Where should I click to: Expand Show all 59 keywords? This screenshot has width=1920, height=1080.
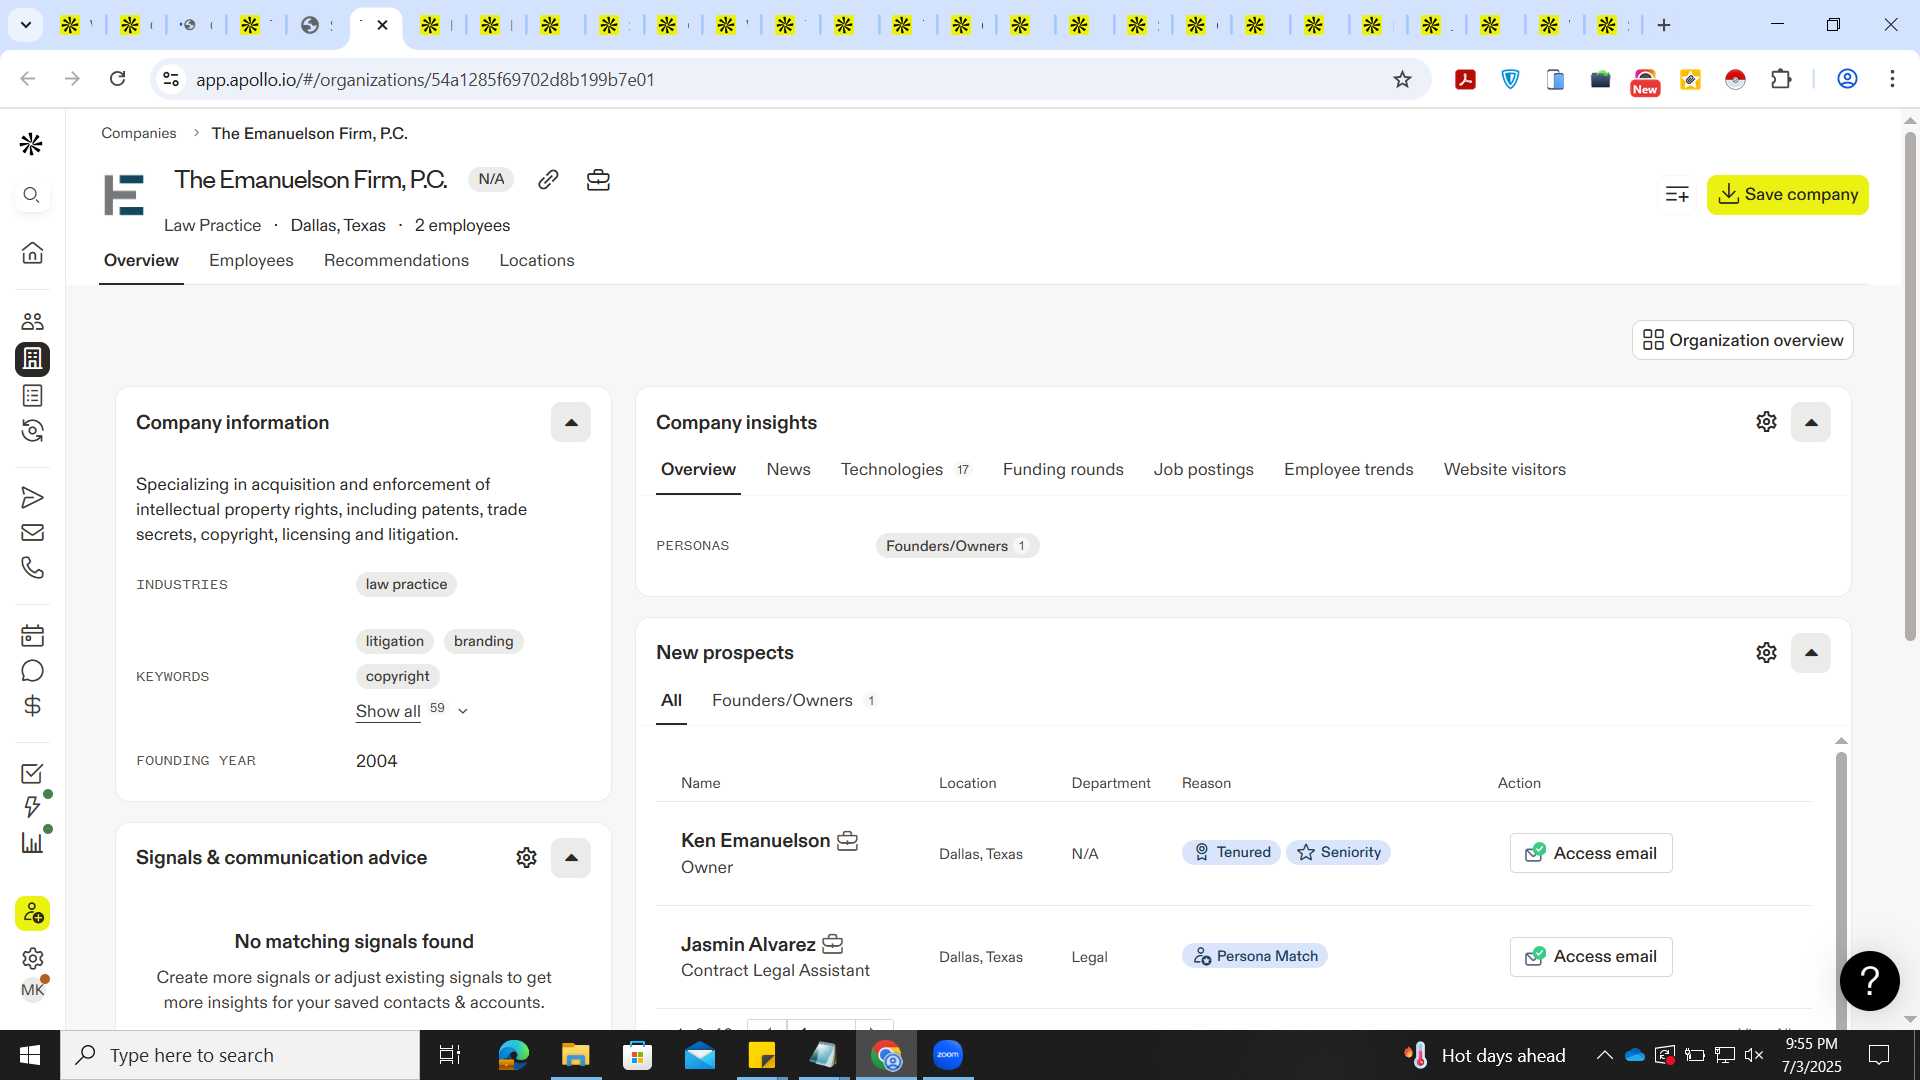click(x=412, y=711)
